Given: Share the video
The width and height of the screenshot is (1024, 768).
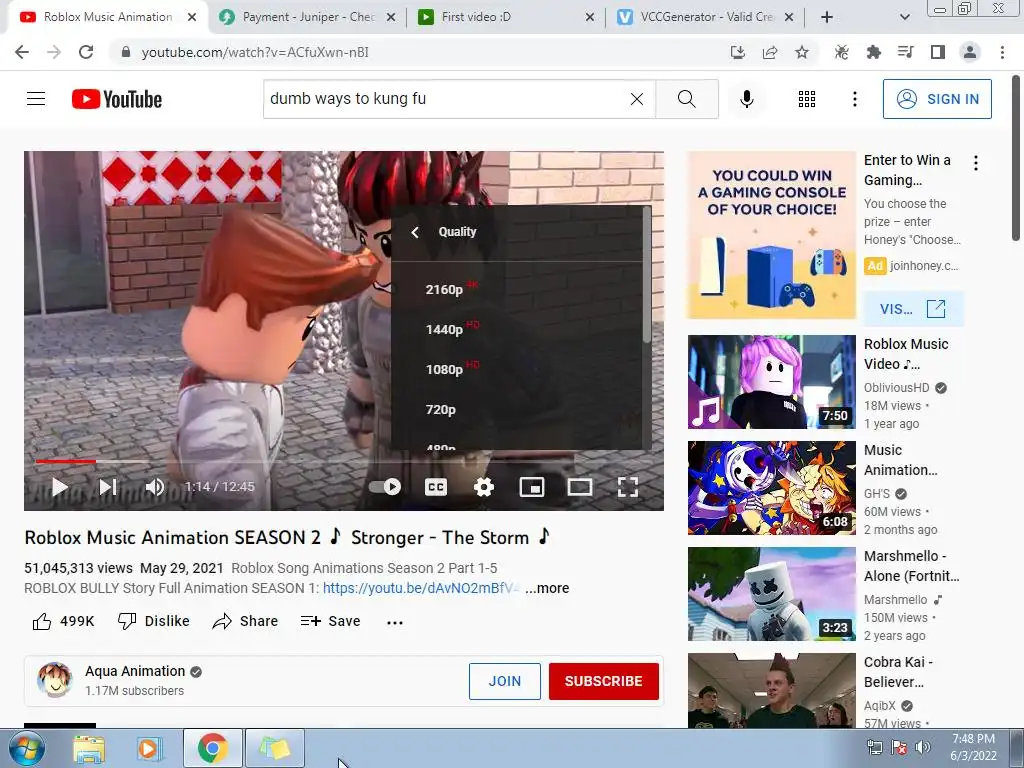Looking at the screenshot, I should (x=246, y=621).
